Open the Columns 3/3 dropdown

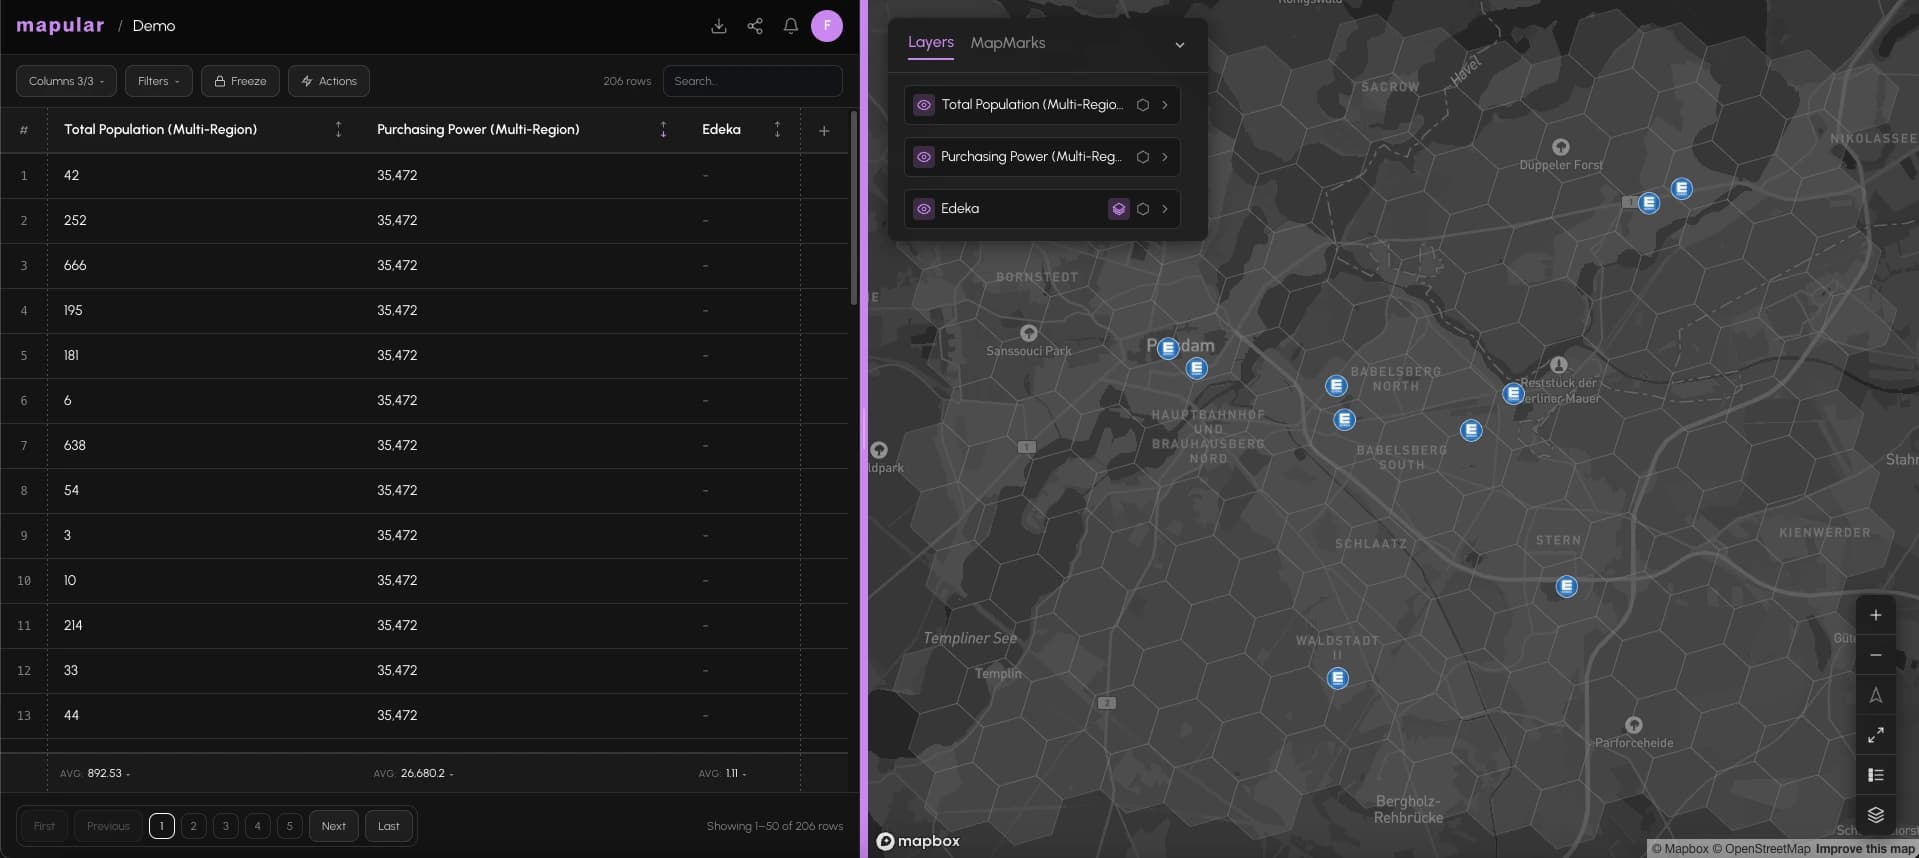tap(66, 81)
